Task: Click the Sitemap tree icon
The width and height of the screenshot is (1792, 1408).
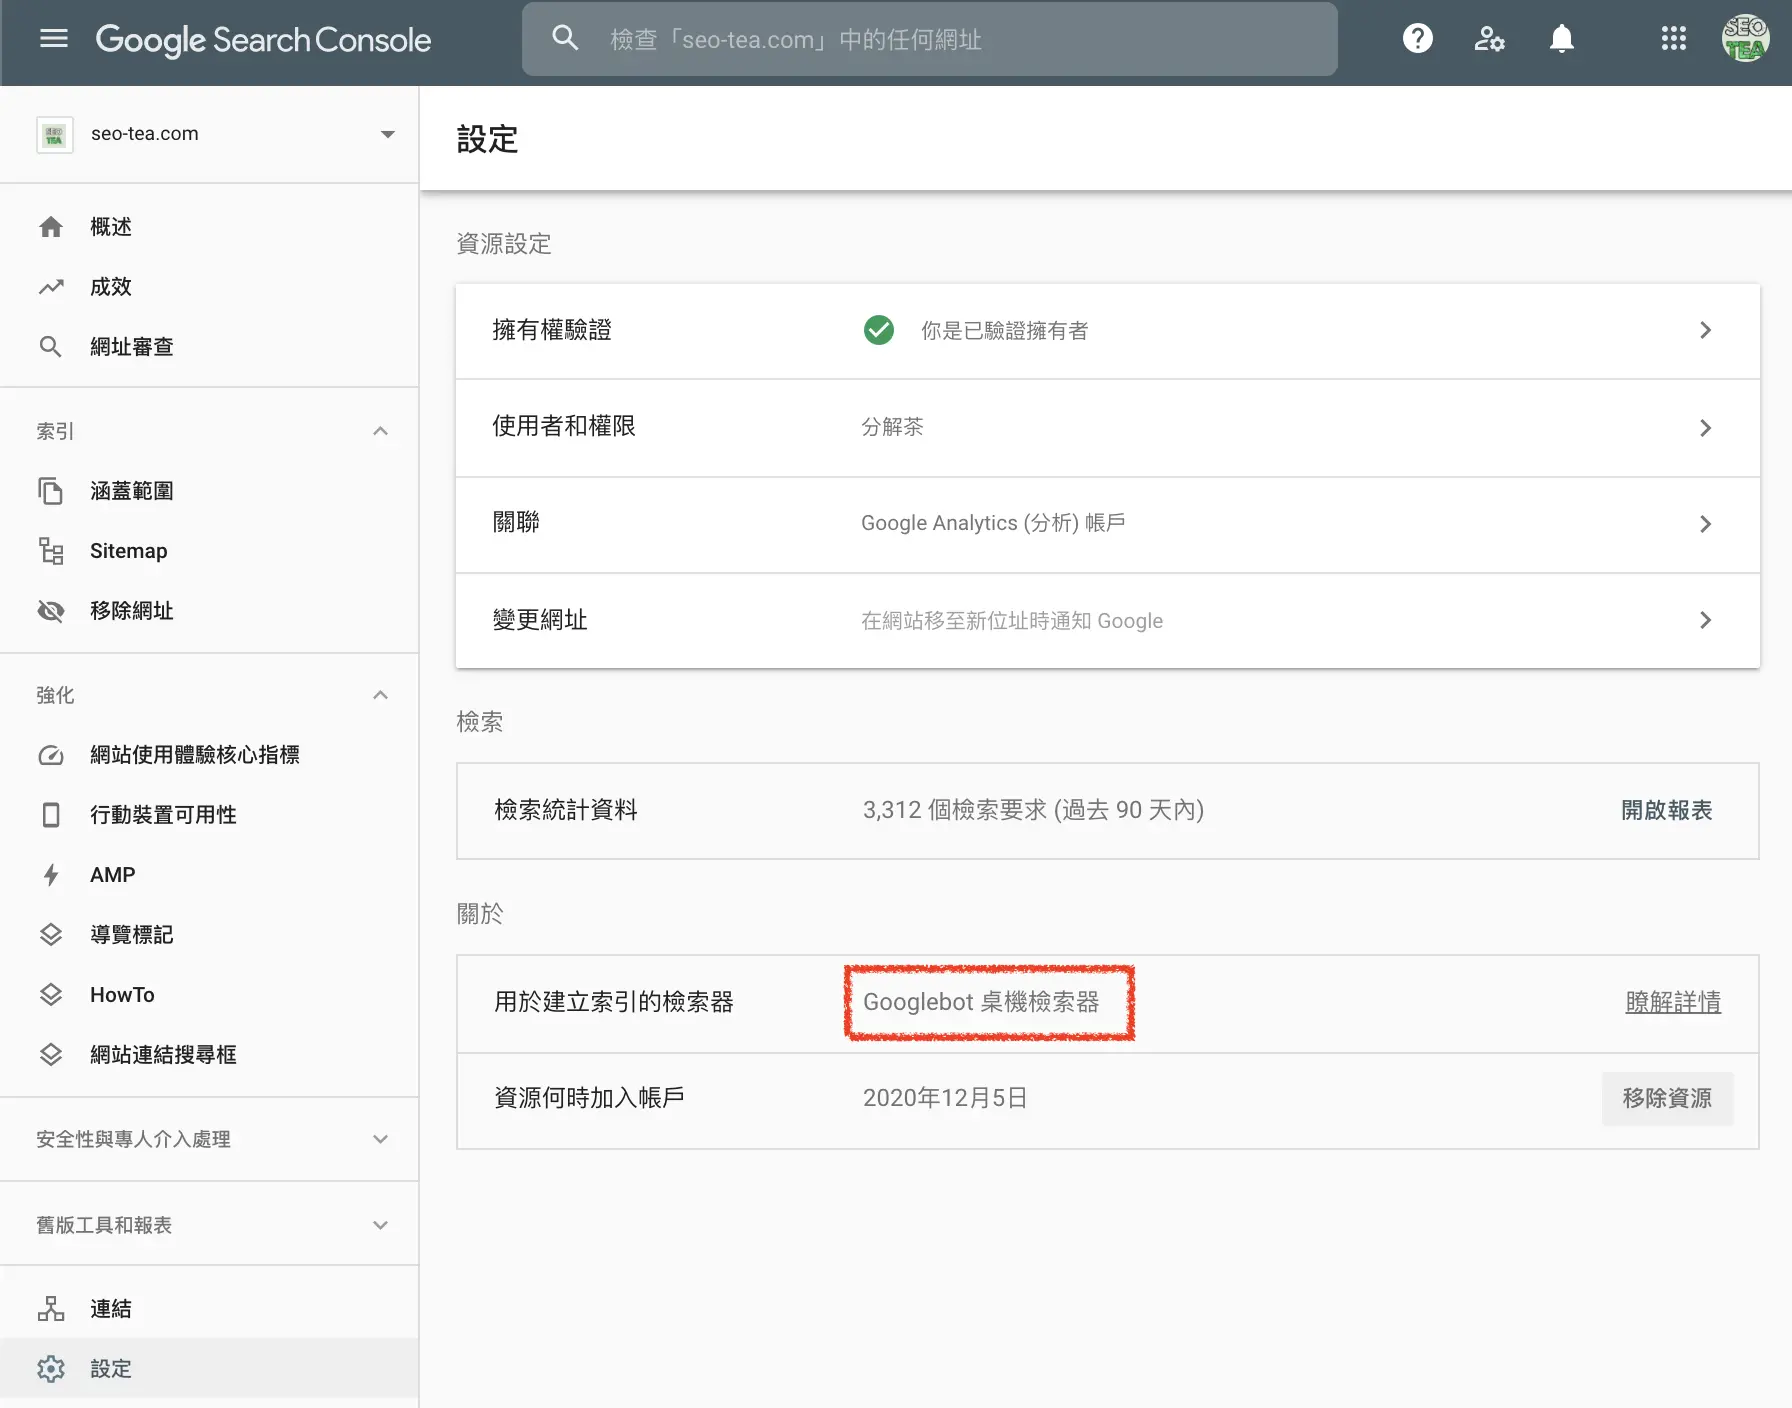Action: (51, 551)
